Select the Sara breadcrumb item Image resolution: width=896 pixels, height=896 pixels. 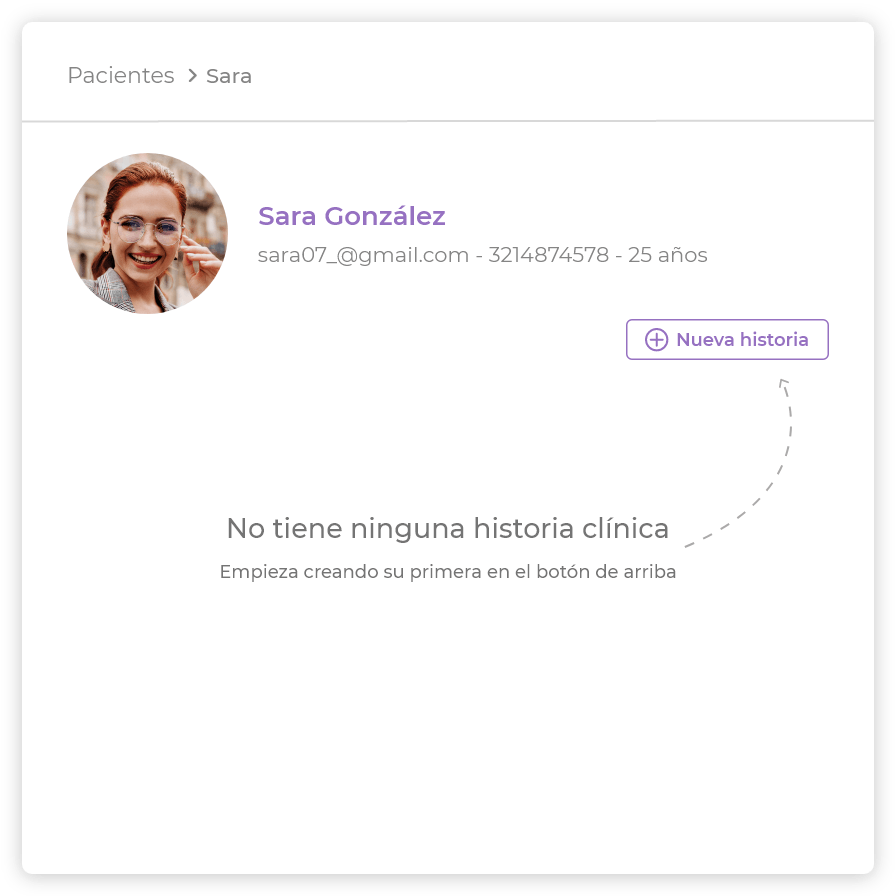(229, 76)
